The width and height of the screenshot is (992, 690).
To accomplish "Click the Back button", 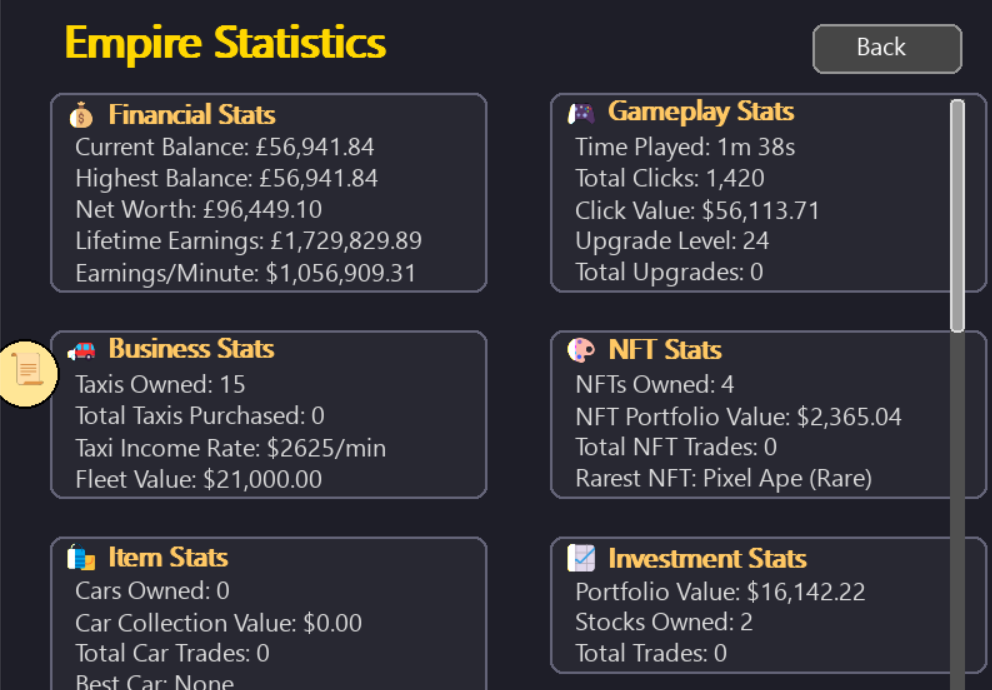I will [x=887, y=49].
